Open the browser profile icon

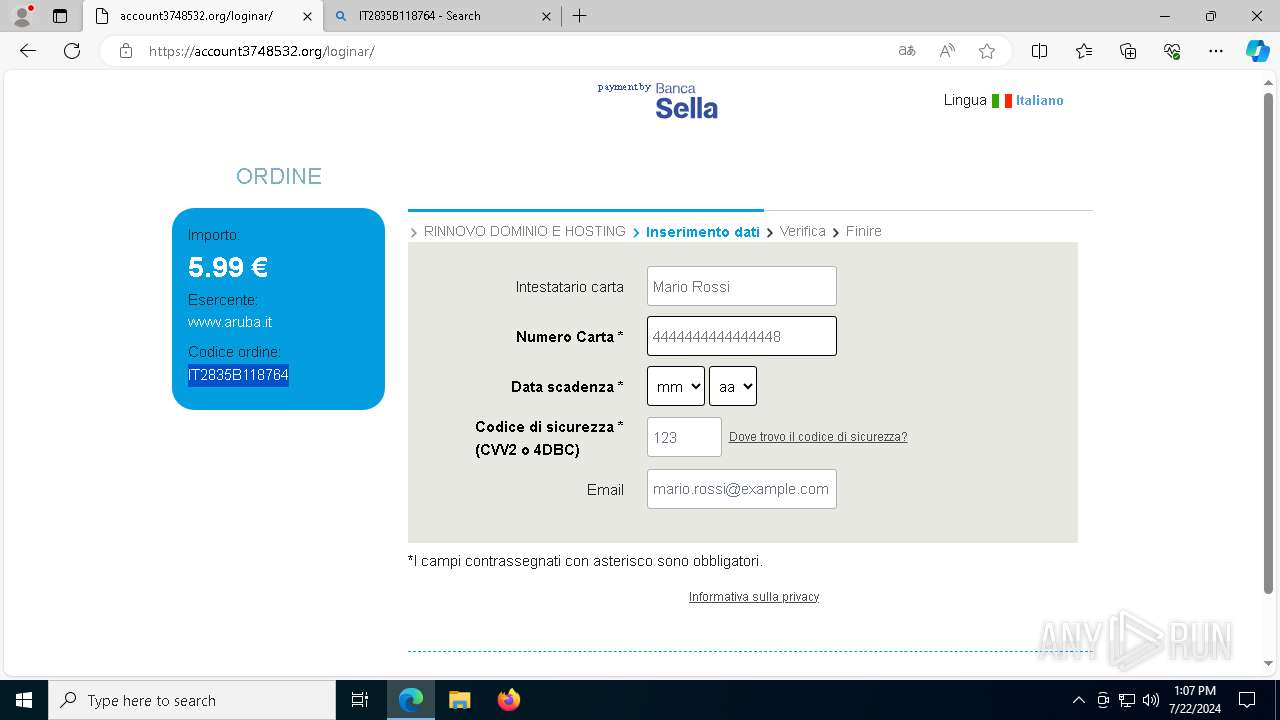click(x=21, y=16)
